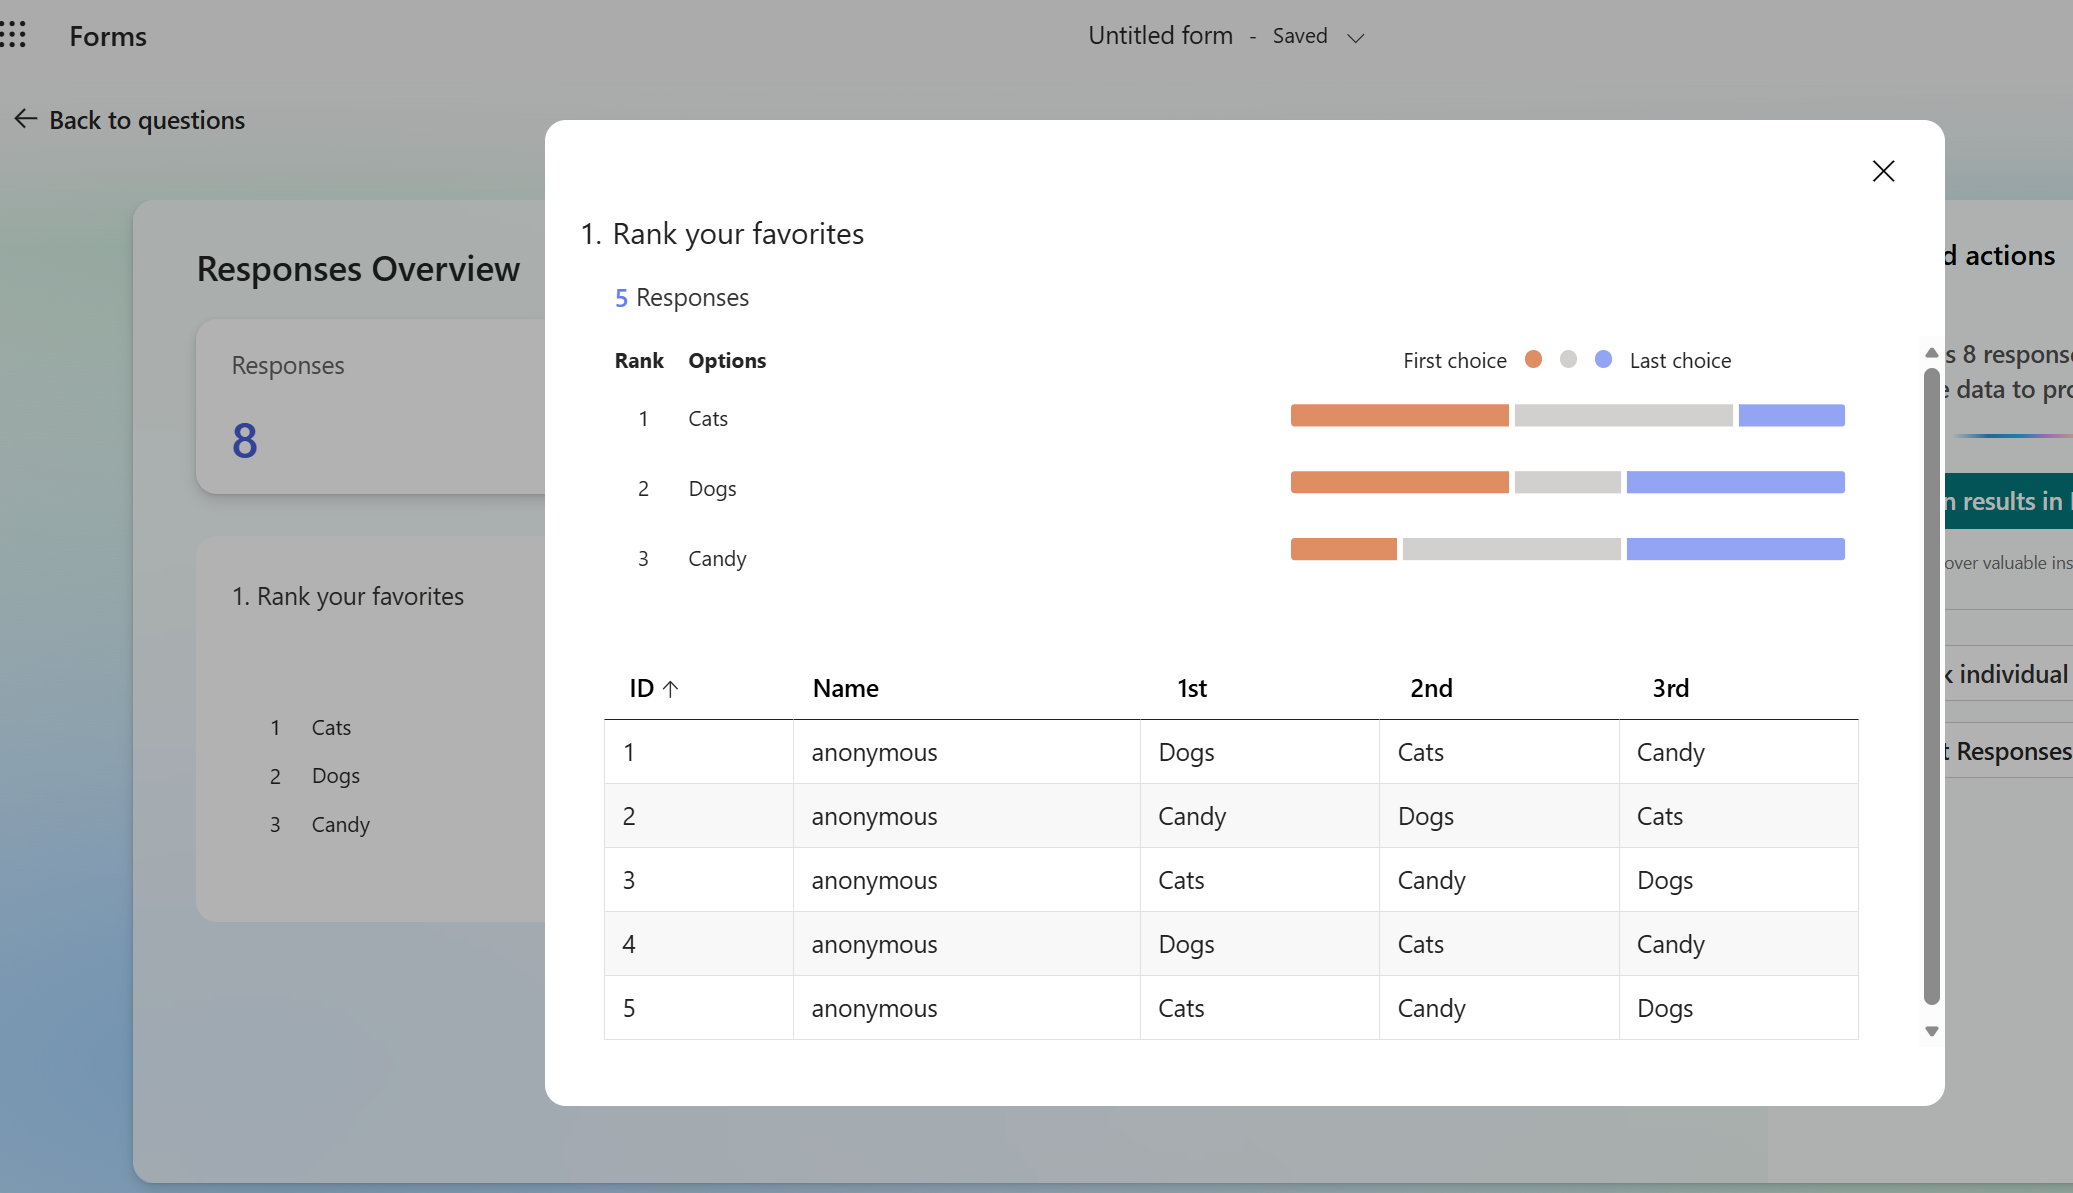Click the scrollbar down arrow
This screenshot has height=1193, width=2073.
[1932, 1031]
